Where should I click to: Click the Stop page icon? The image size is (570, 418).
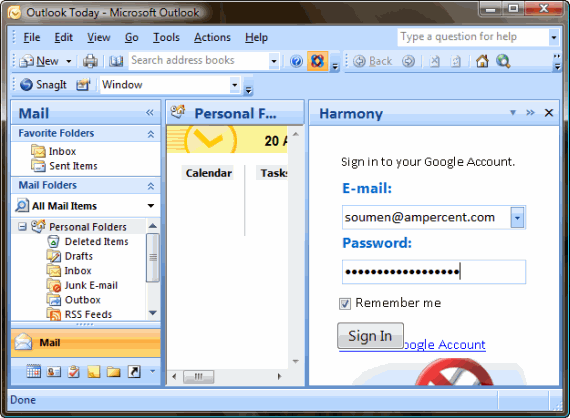click(434, 61)
